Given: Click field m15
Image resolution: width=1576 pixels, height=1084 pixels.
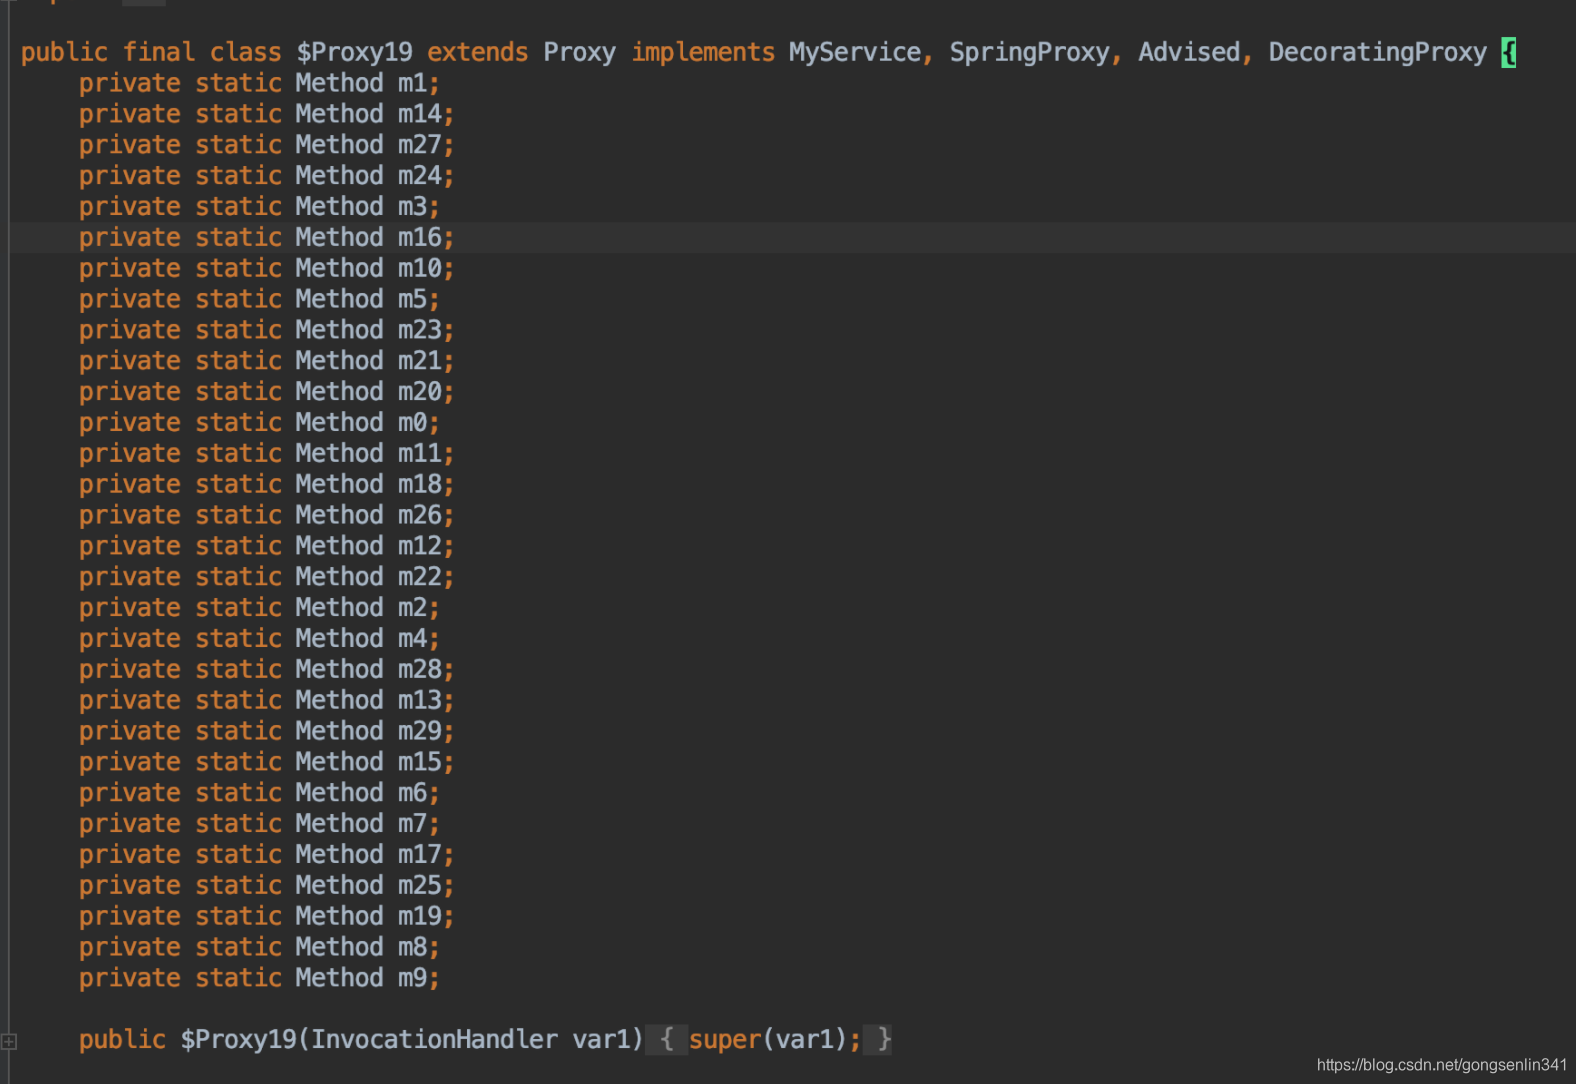Looking at the screenshot, I should click(419, 762).
